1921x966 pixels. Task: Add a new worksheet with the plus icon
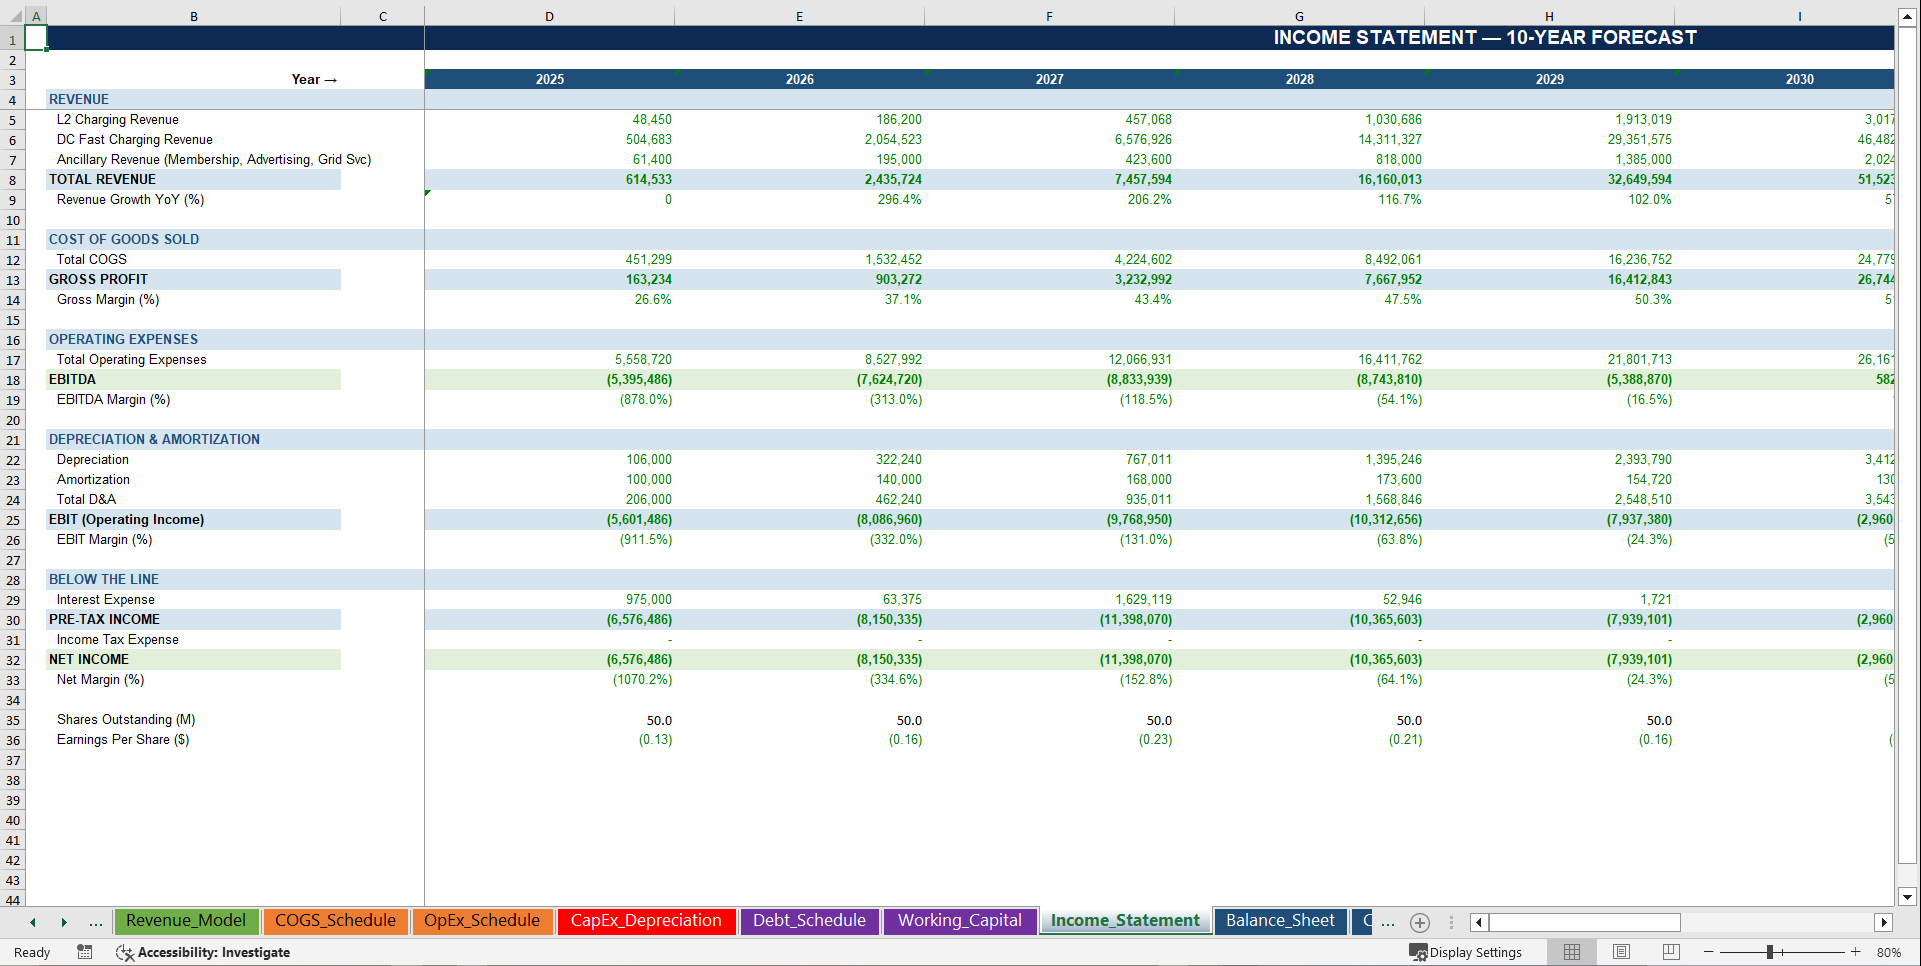(1420, 922)
